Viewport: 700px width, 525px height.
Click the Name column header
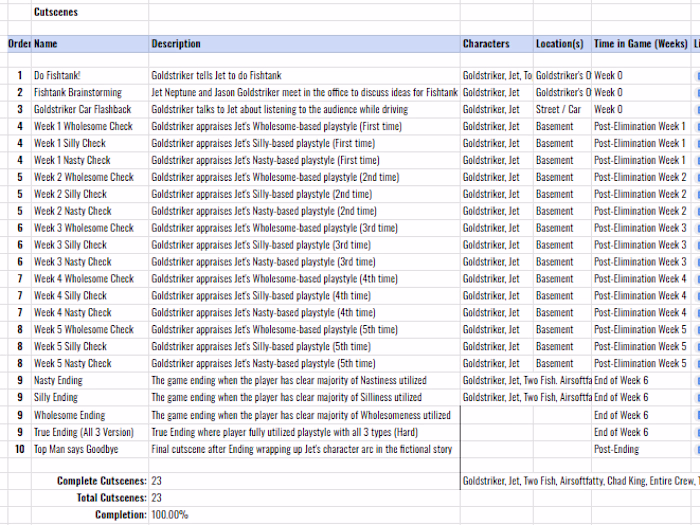(x=46, y=44)
